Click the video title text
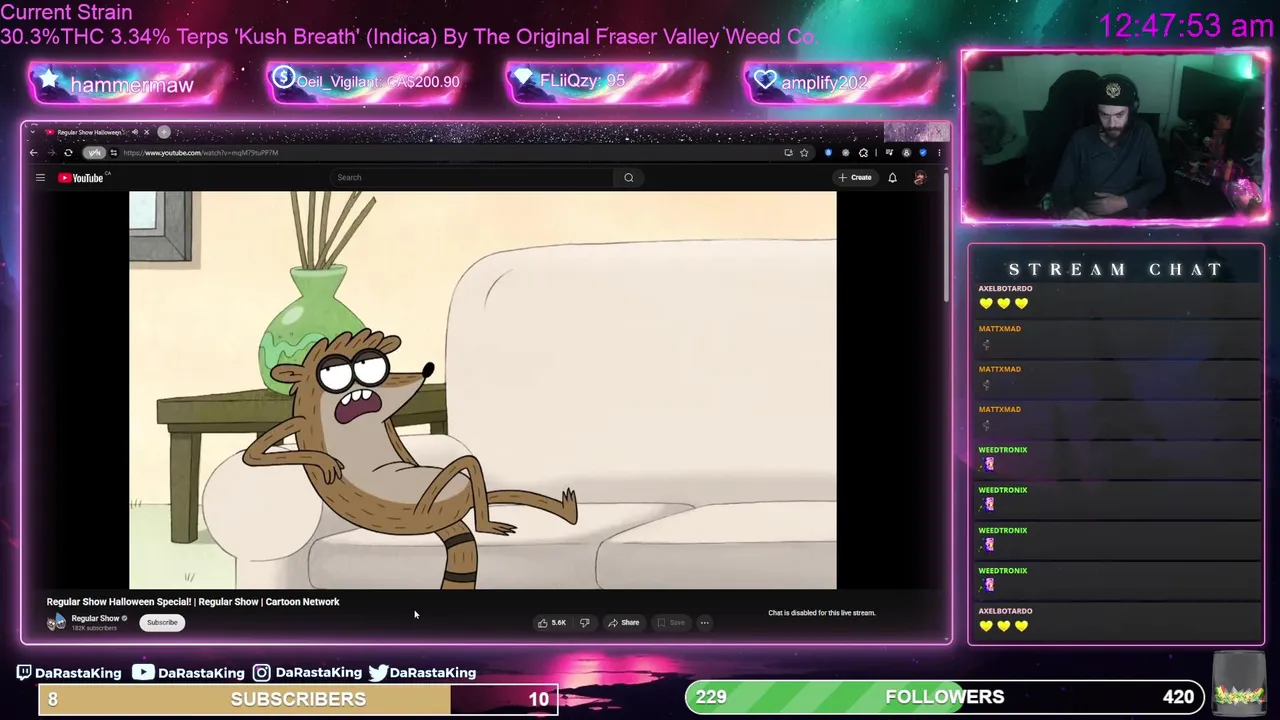The width and height of the screenshot is (1280, 720). [x=193, y=602]
